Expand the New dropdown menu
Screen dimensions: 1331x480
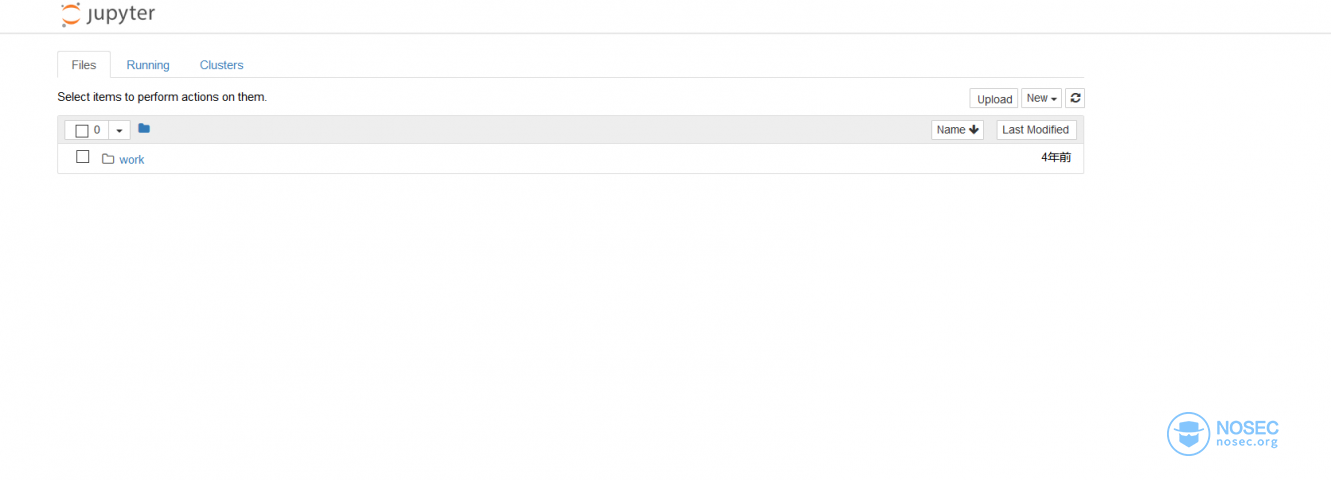point(1041,98)
